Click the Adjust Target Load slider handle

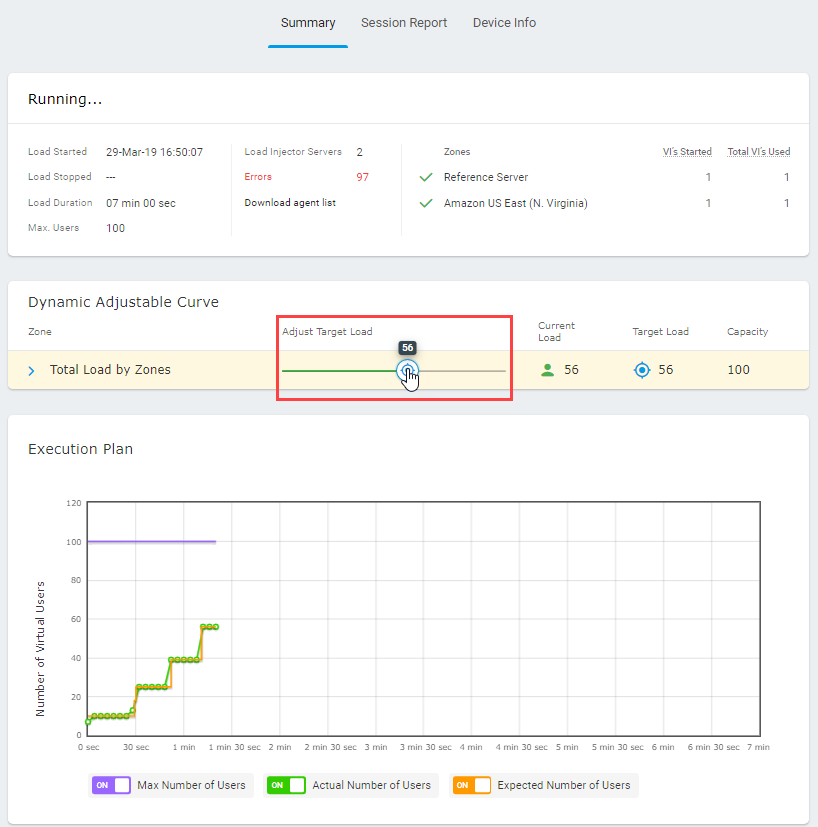tap(407, 371)
